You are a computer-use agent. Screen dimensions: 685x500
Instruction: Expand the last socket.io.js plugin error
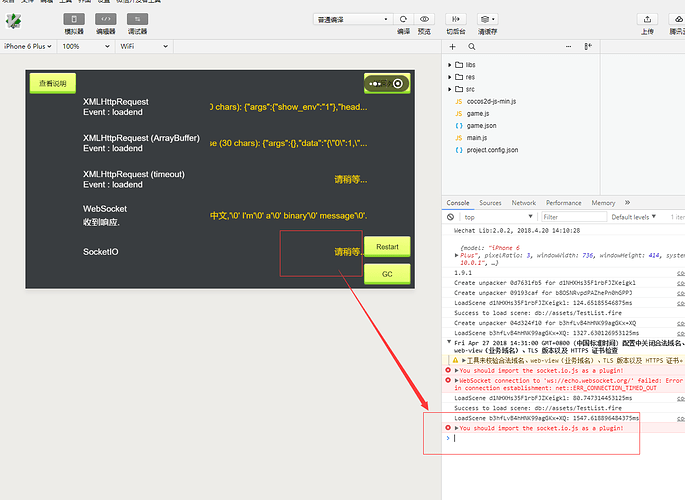coord(457,428)
